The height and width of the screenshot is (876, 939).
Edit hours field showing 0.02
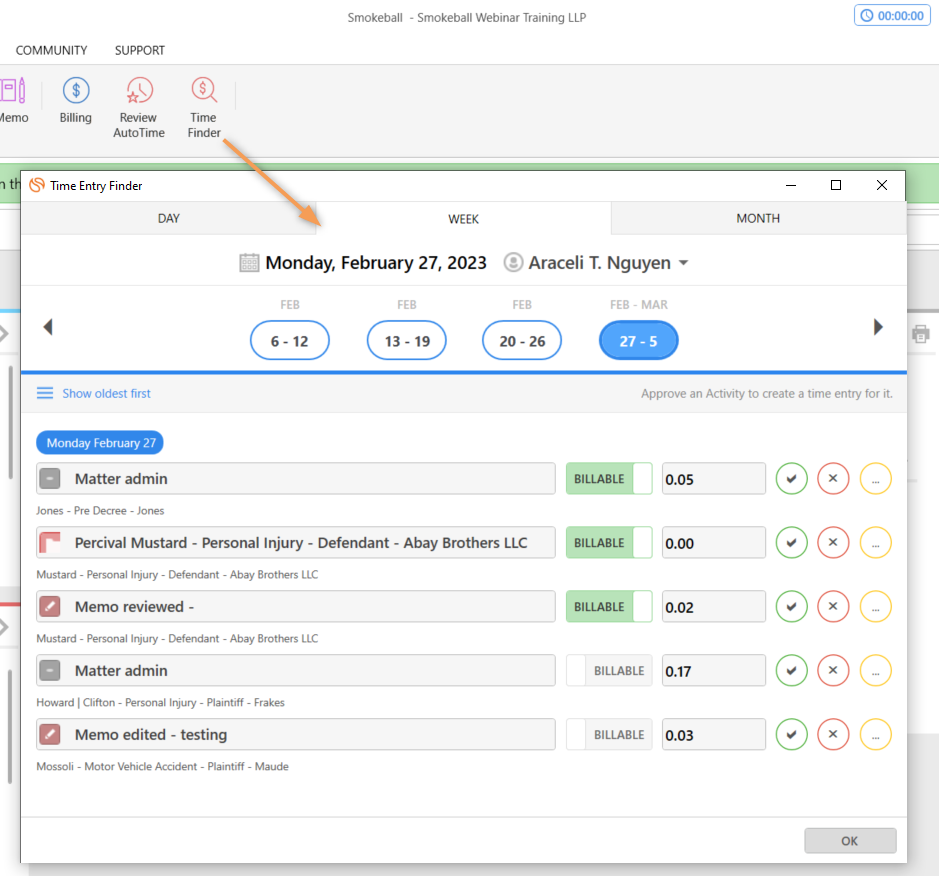point(714,607)
